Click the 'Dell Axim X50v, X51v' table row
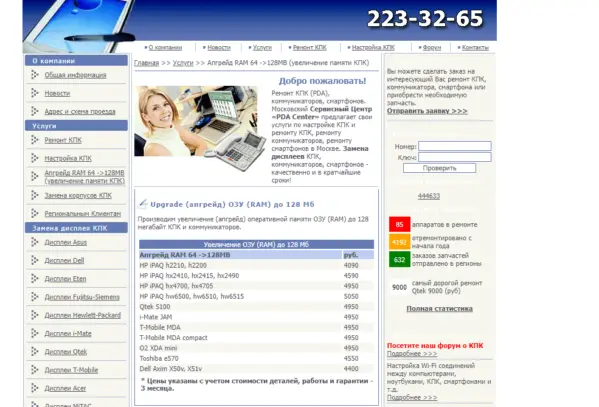Screen dimensions: 599x407 (x=256, y=369)
